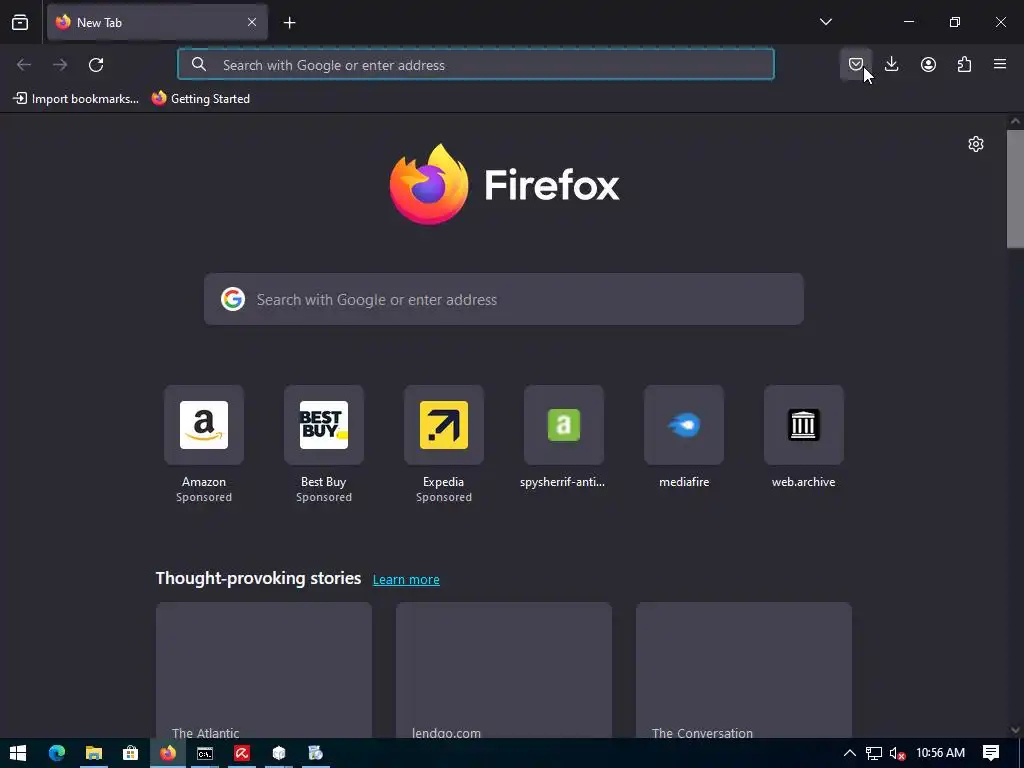Viewport: 1024px width, 768px height.
Task: Open the Action Center notifications
Action: [x=991, y=753]
